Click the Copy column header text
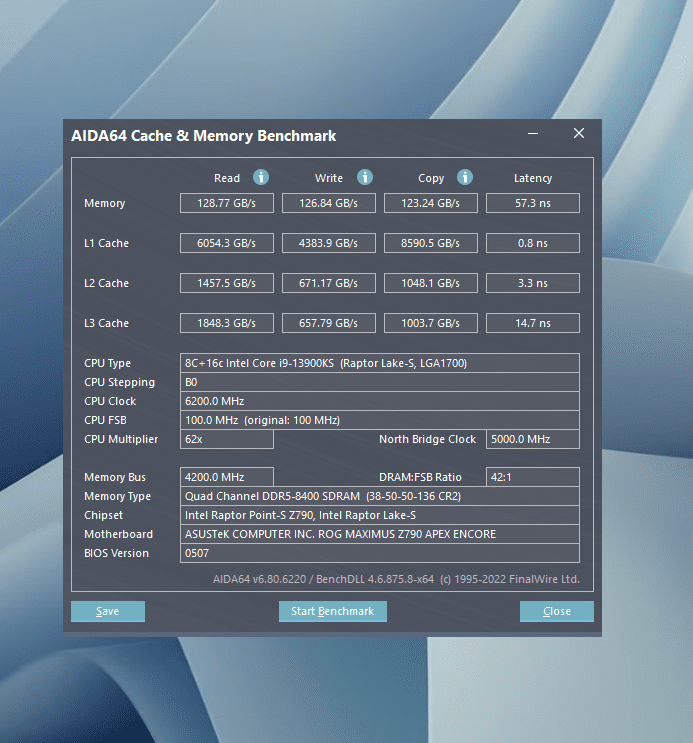693x743 pixels. (x=431, y=179)
